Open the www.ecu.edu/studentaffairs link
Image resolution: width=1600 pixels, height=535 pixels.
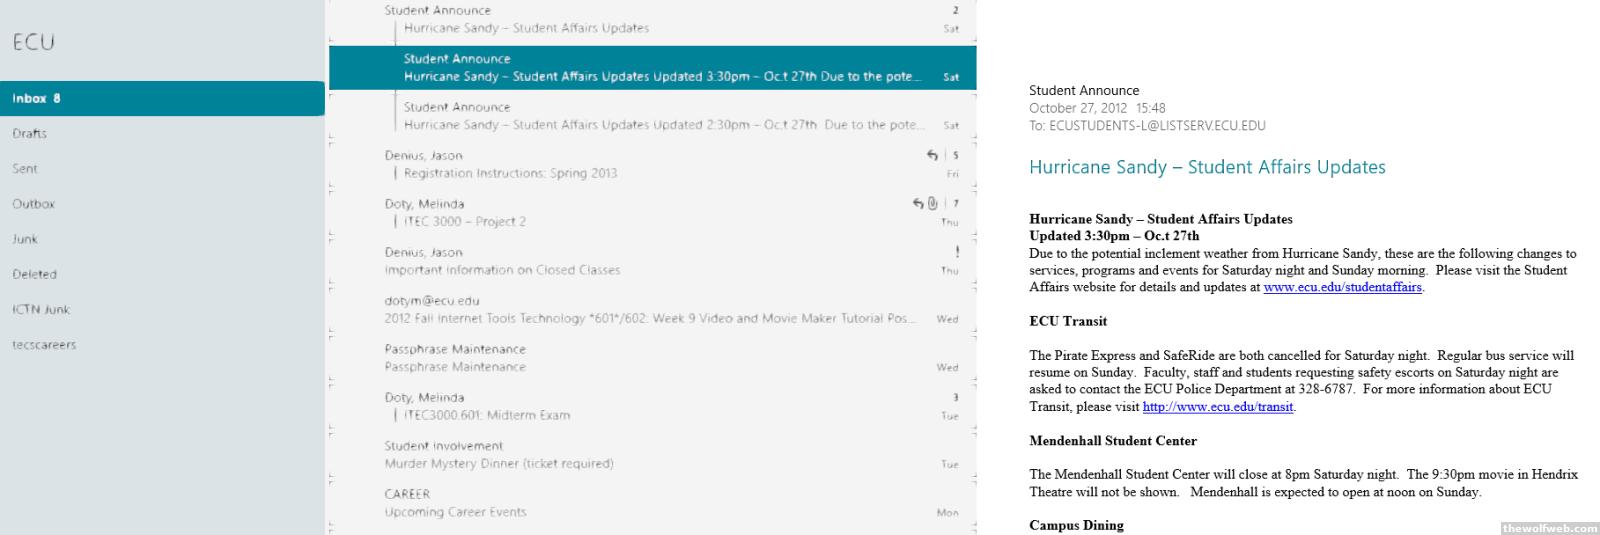[x=1342, y=288]
